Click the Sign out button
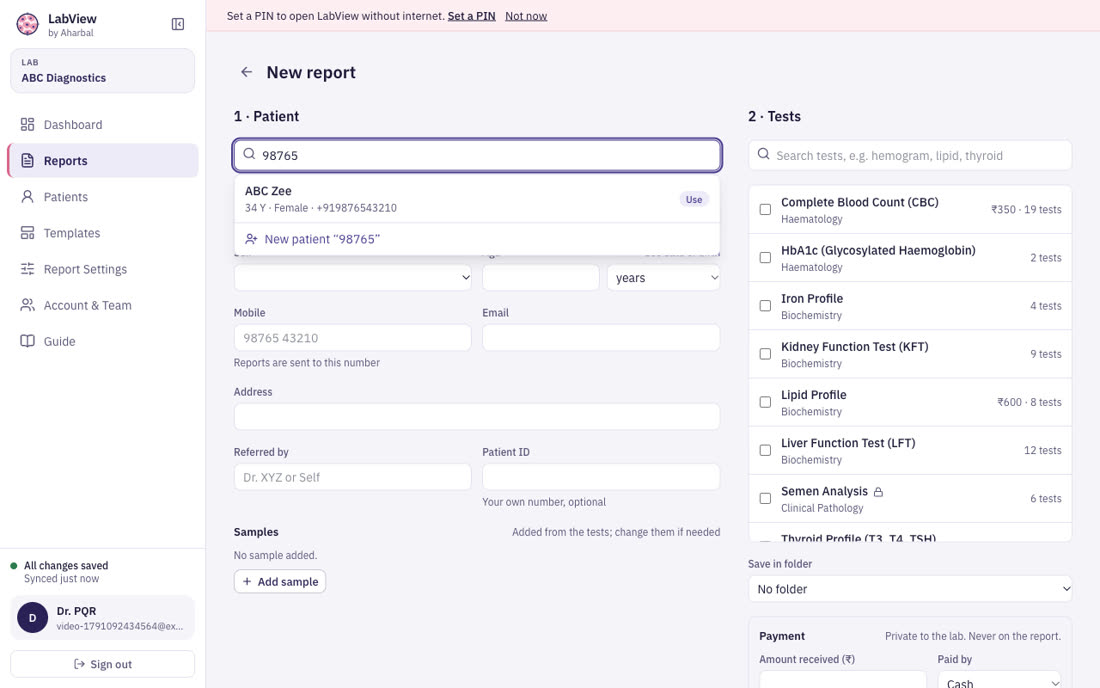The width and height of the screenshot is (1100, 688). coord(102,664)
